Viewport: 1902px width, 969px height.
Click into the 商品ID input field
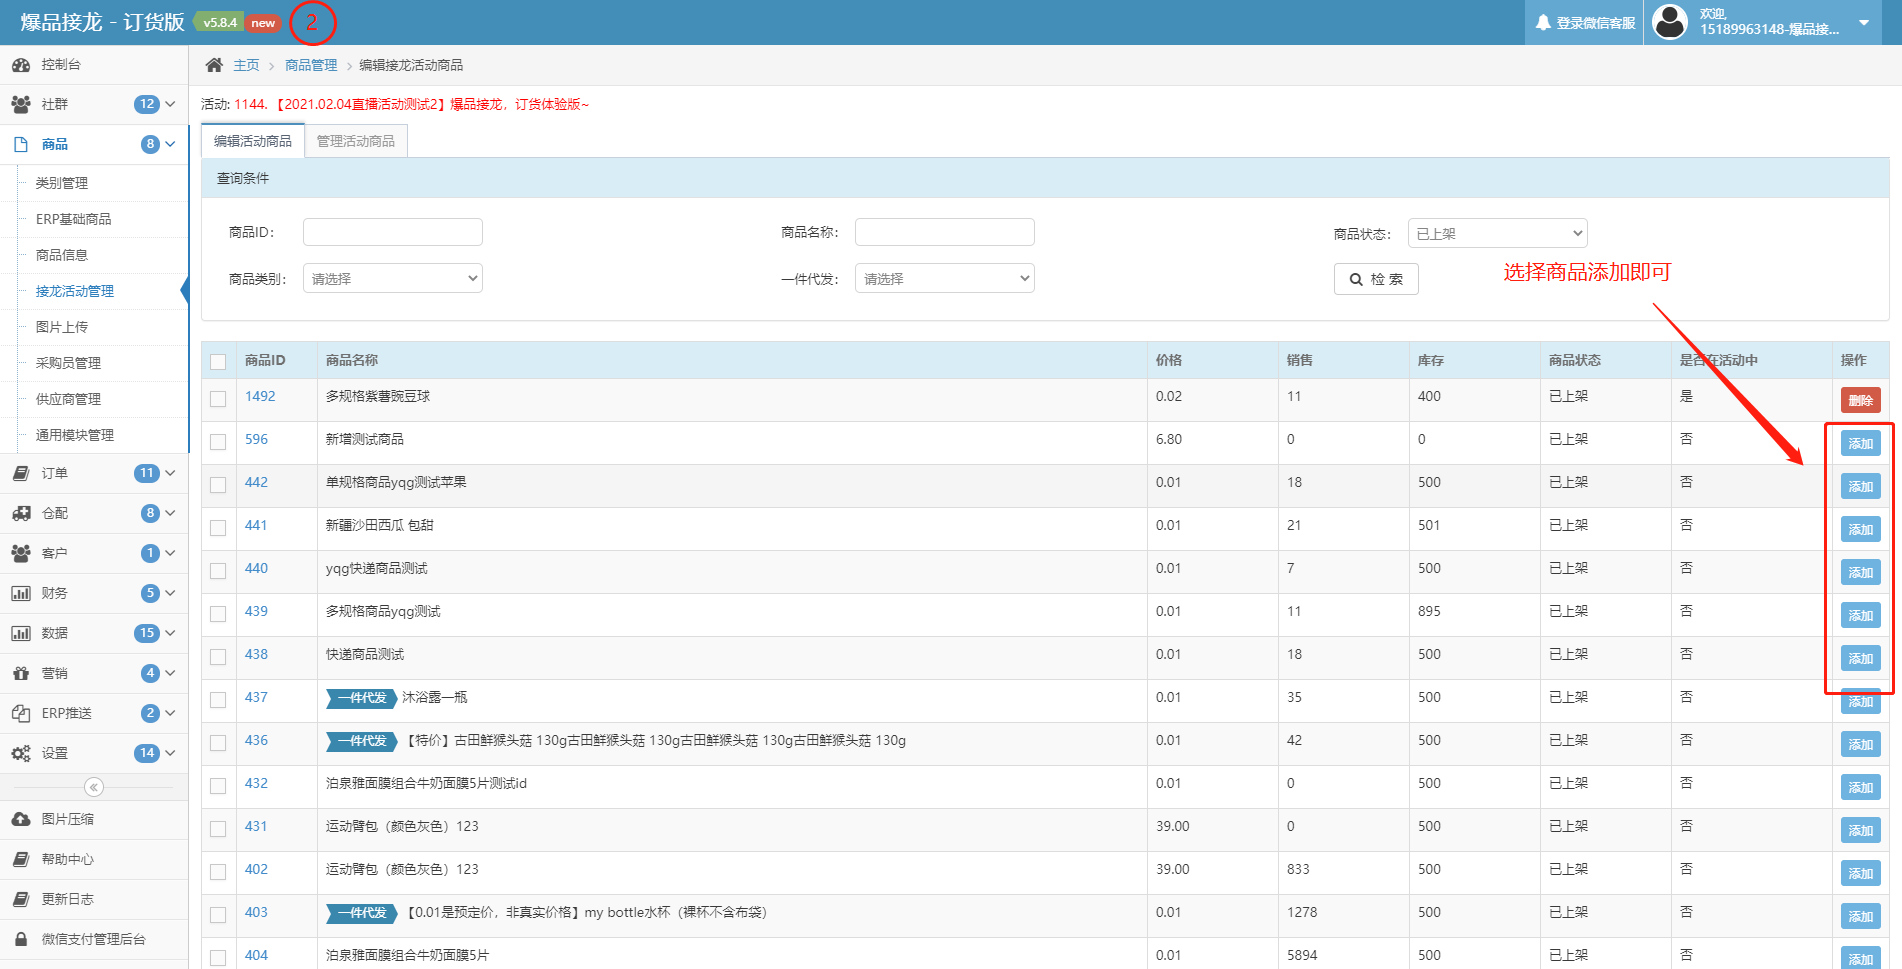click(x=393, y=232)
